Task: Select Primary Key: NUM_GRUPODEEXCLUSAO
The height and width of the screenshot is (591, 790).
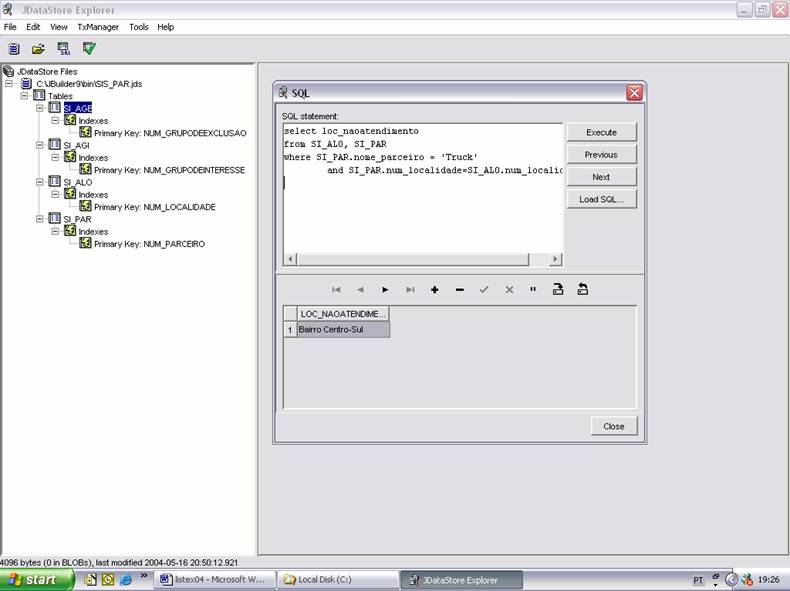Action: (170, 133)
